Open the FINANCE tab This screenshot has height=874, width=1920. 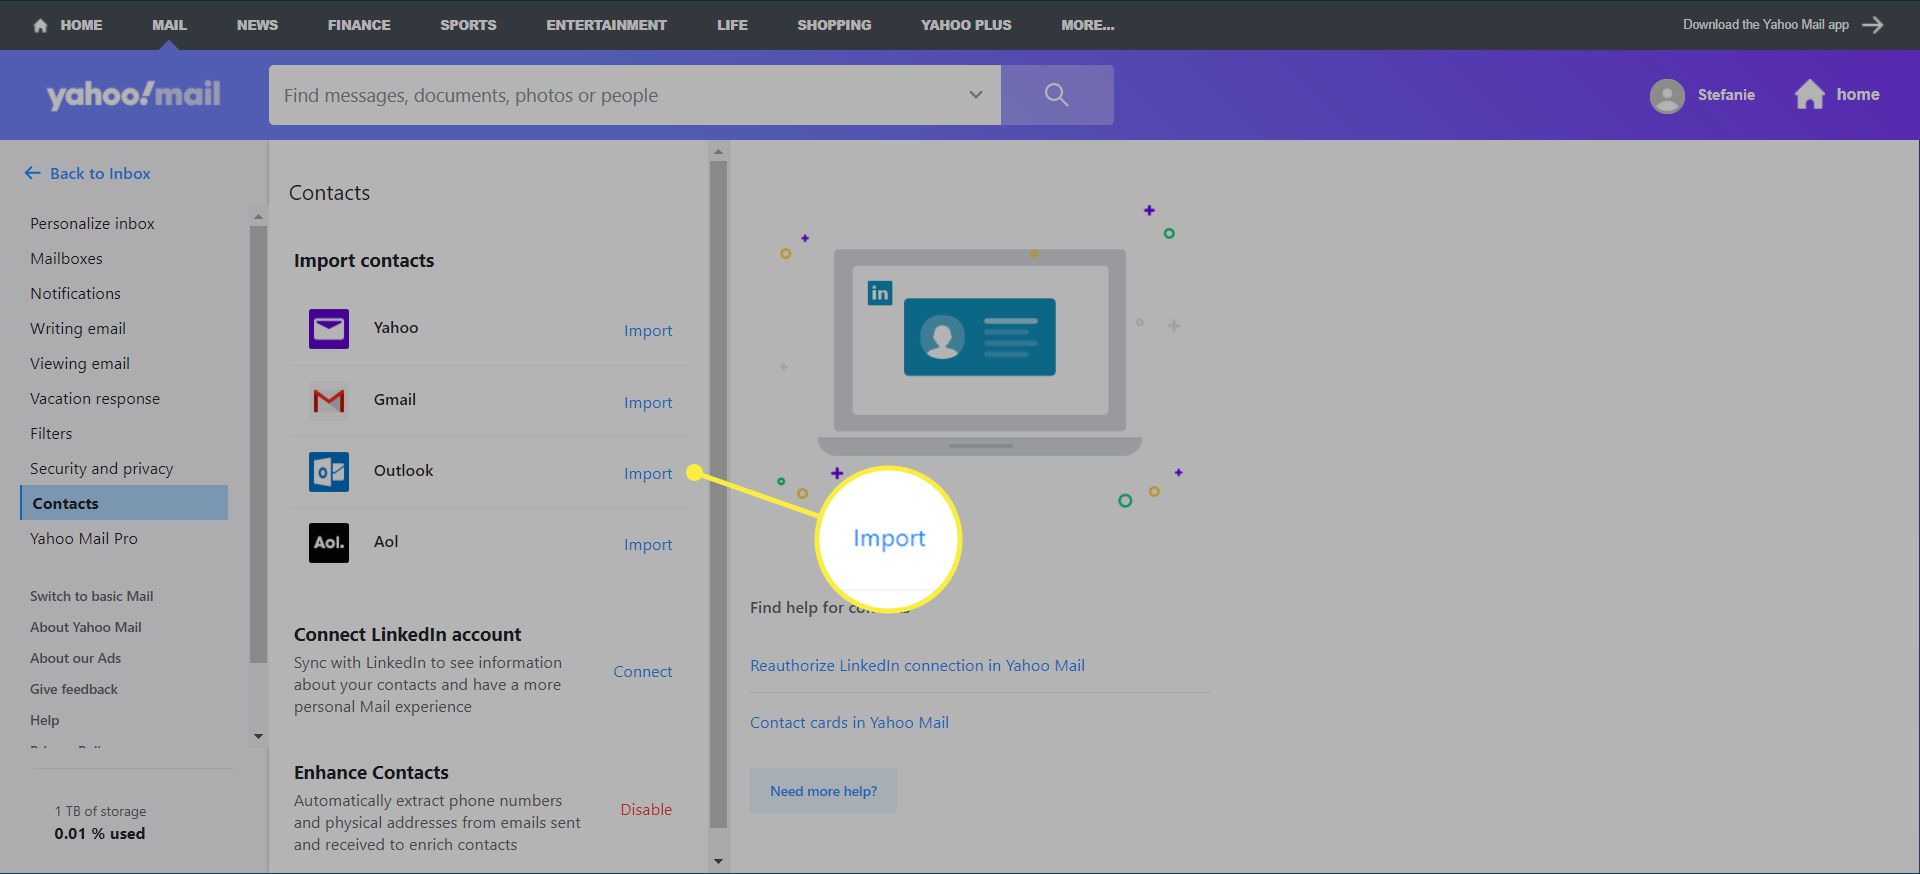pyautogui.click(x=359, y=25)
